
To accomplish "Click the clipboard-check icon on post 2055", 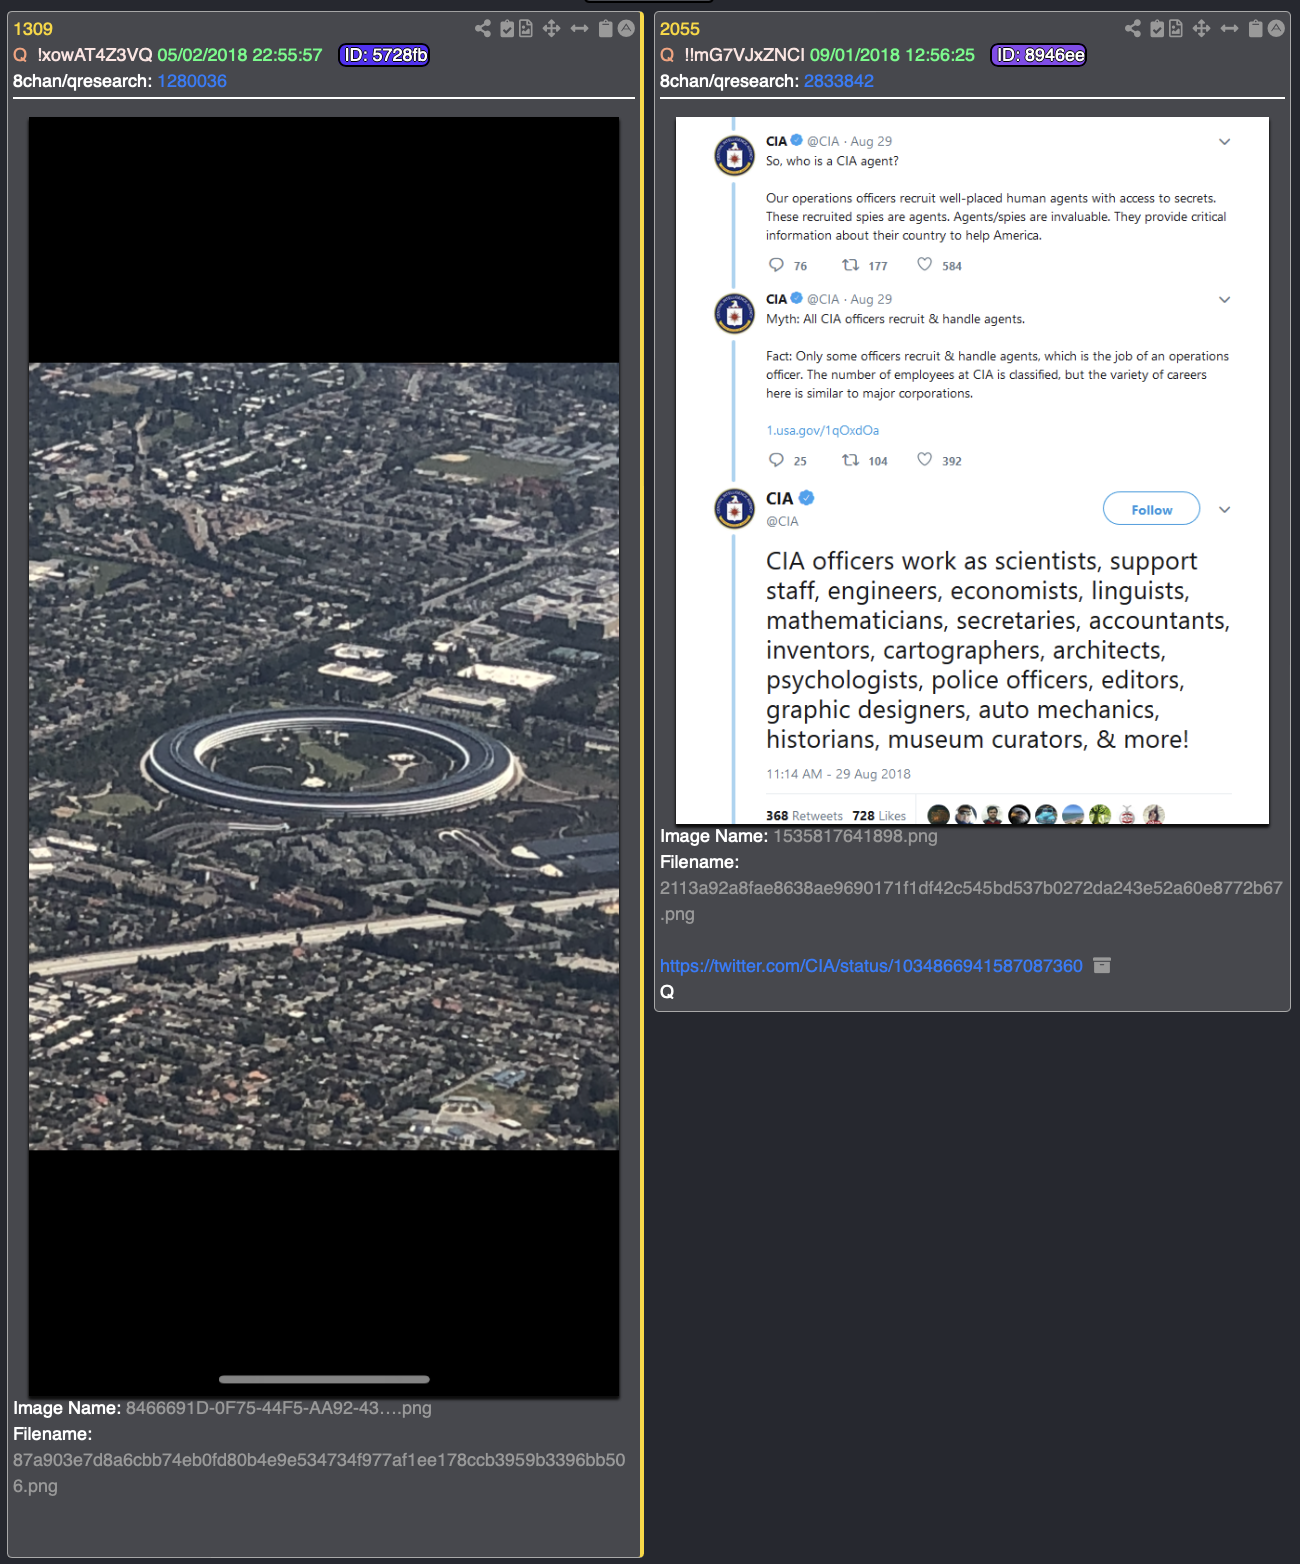I will click(1157, 28).
